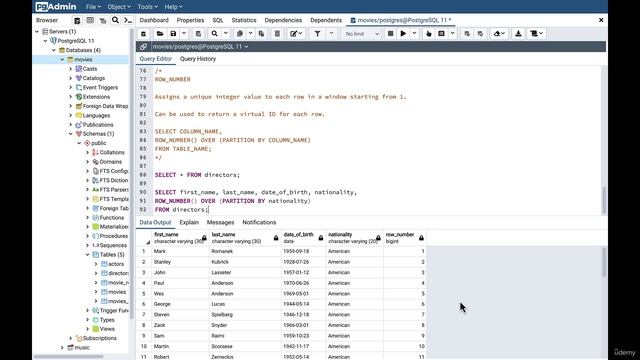This screenshot has width=640, height=360.
Task: Switch to the Query History tab
Action: coord(198,59)
